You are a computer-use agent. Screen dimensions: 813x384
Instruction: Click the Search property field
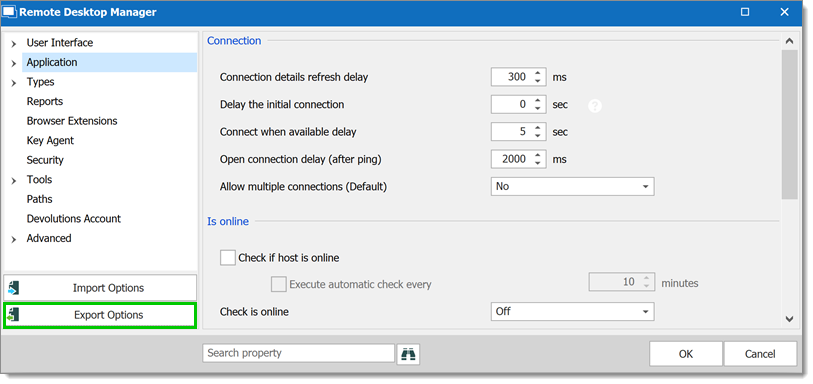pyautogui.click(x=299, y=353)
